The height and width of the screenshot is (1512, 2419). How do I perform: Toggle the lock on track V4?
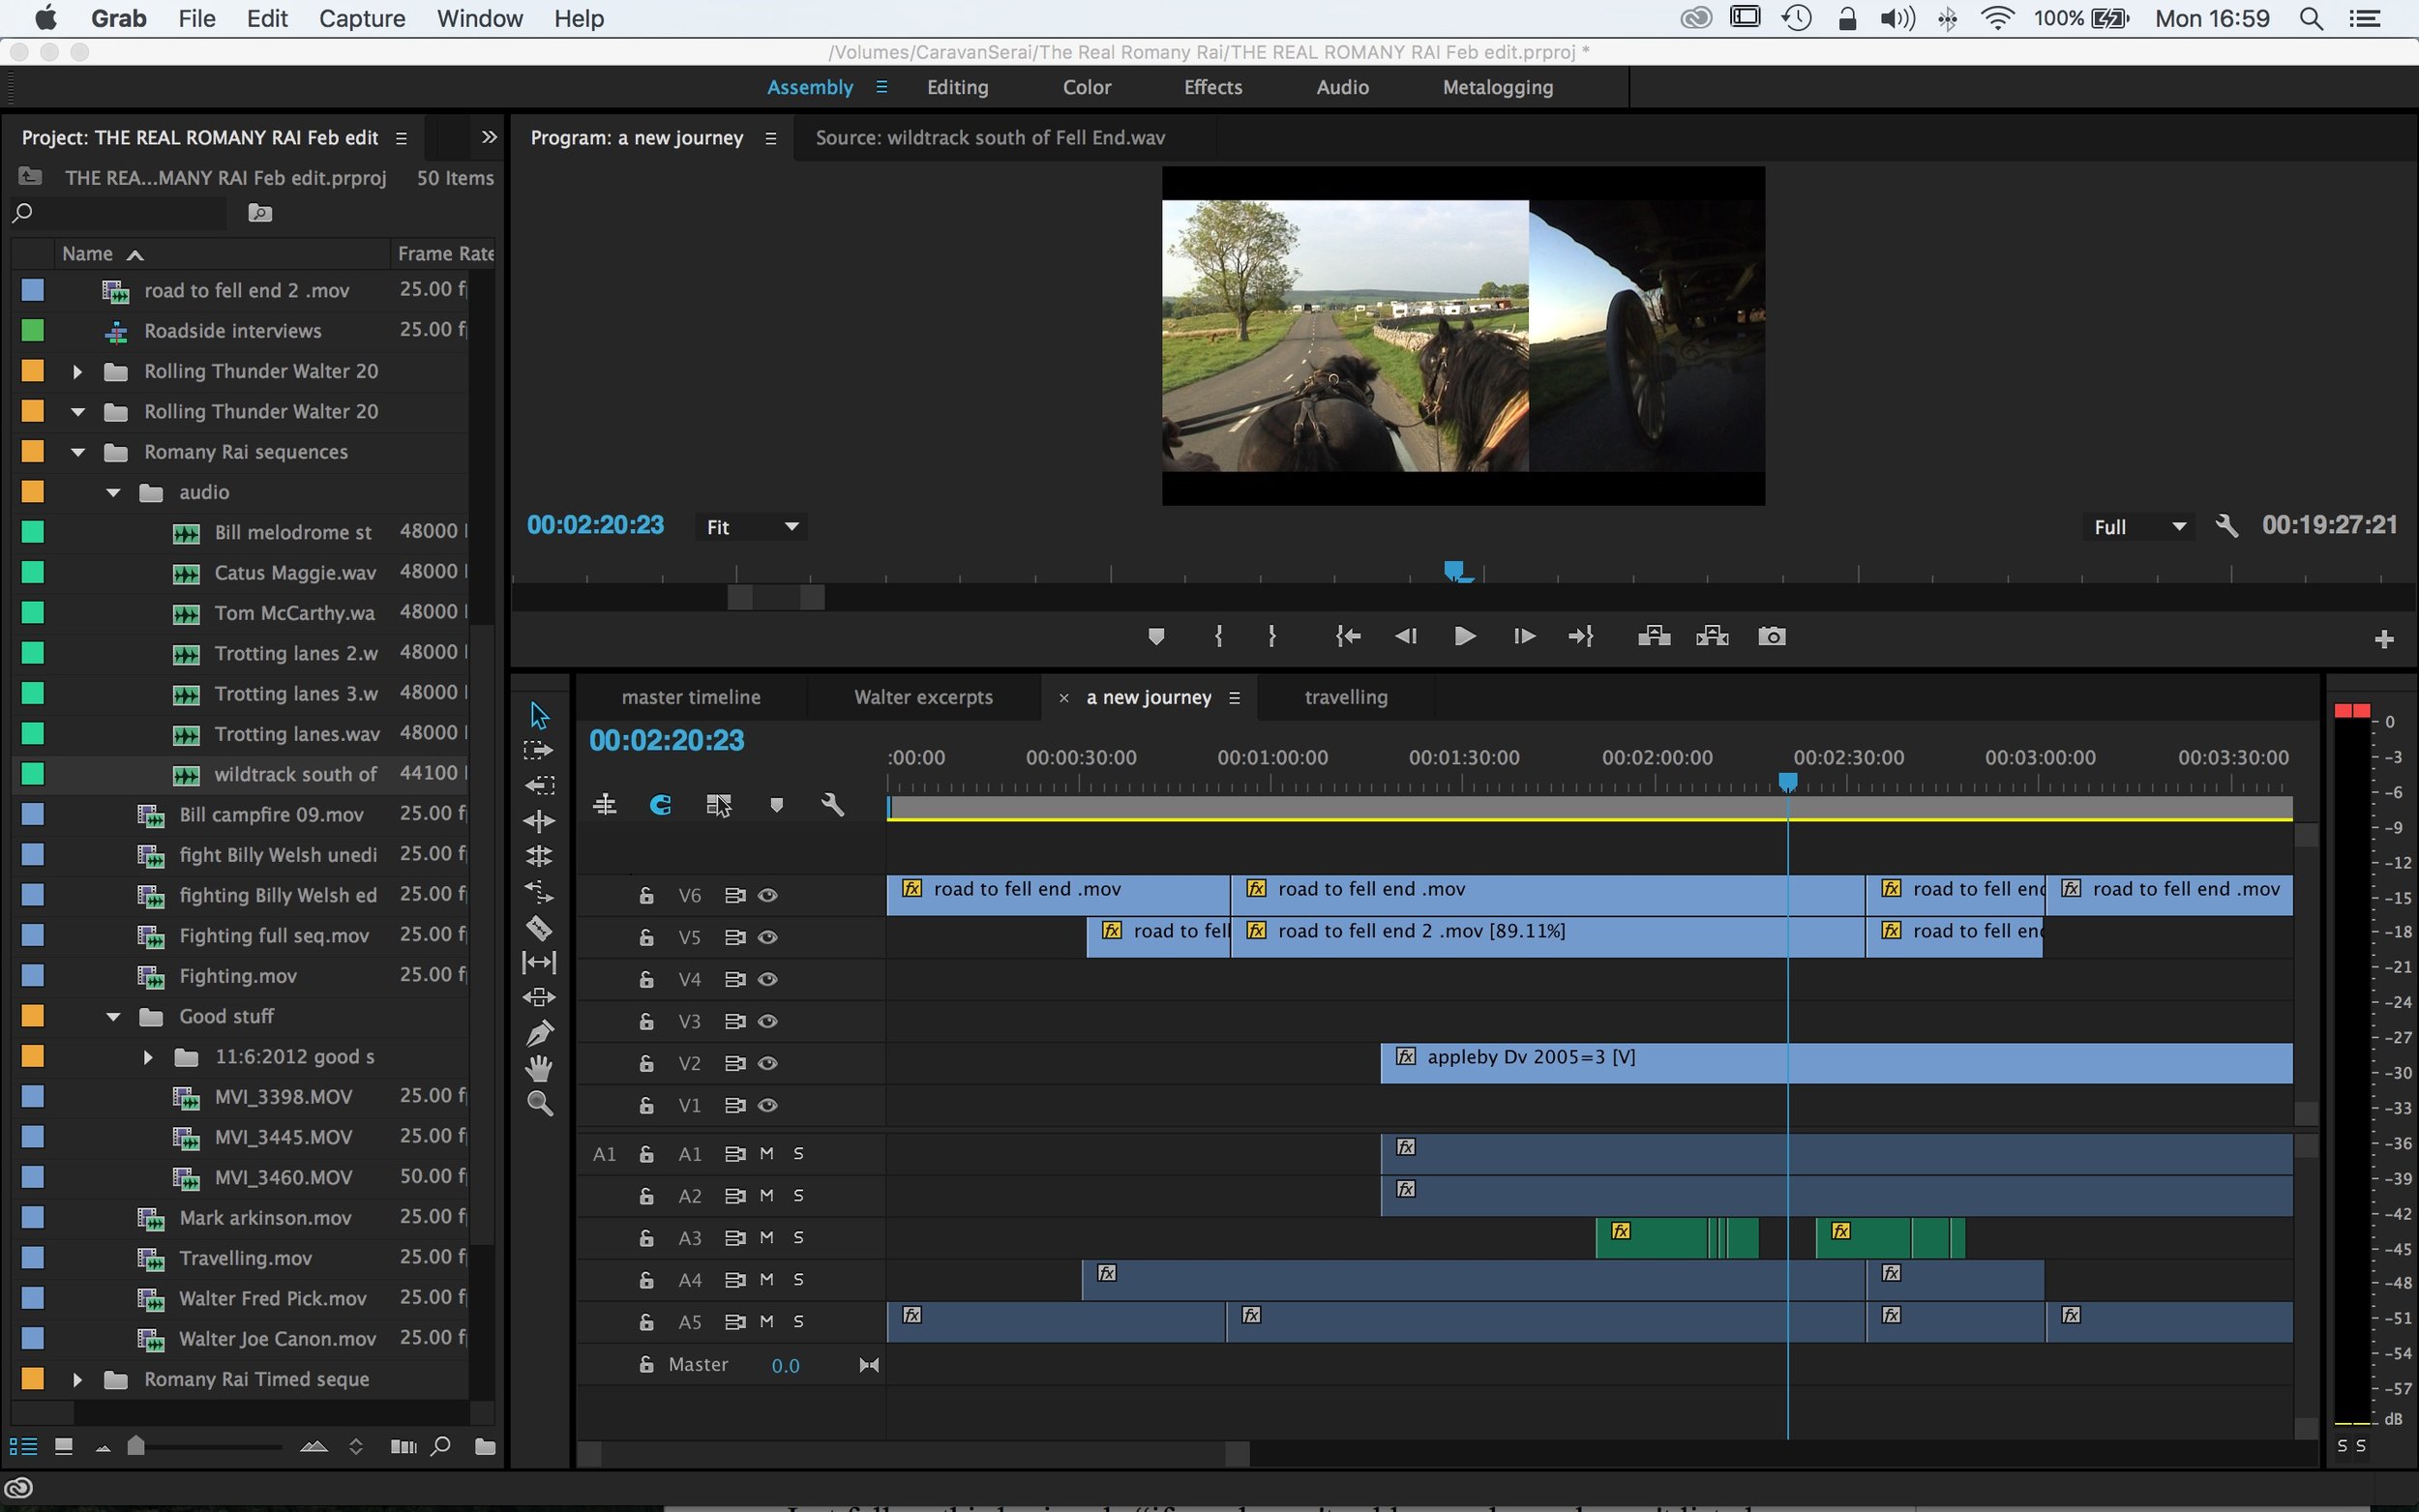[x=646, y=979]
